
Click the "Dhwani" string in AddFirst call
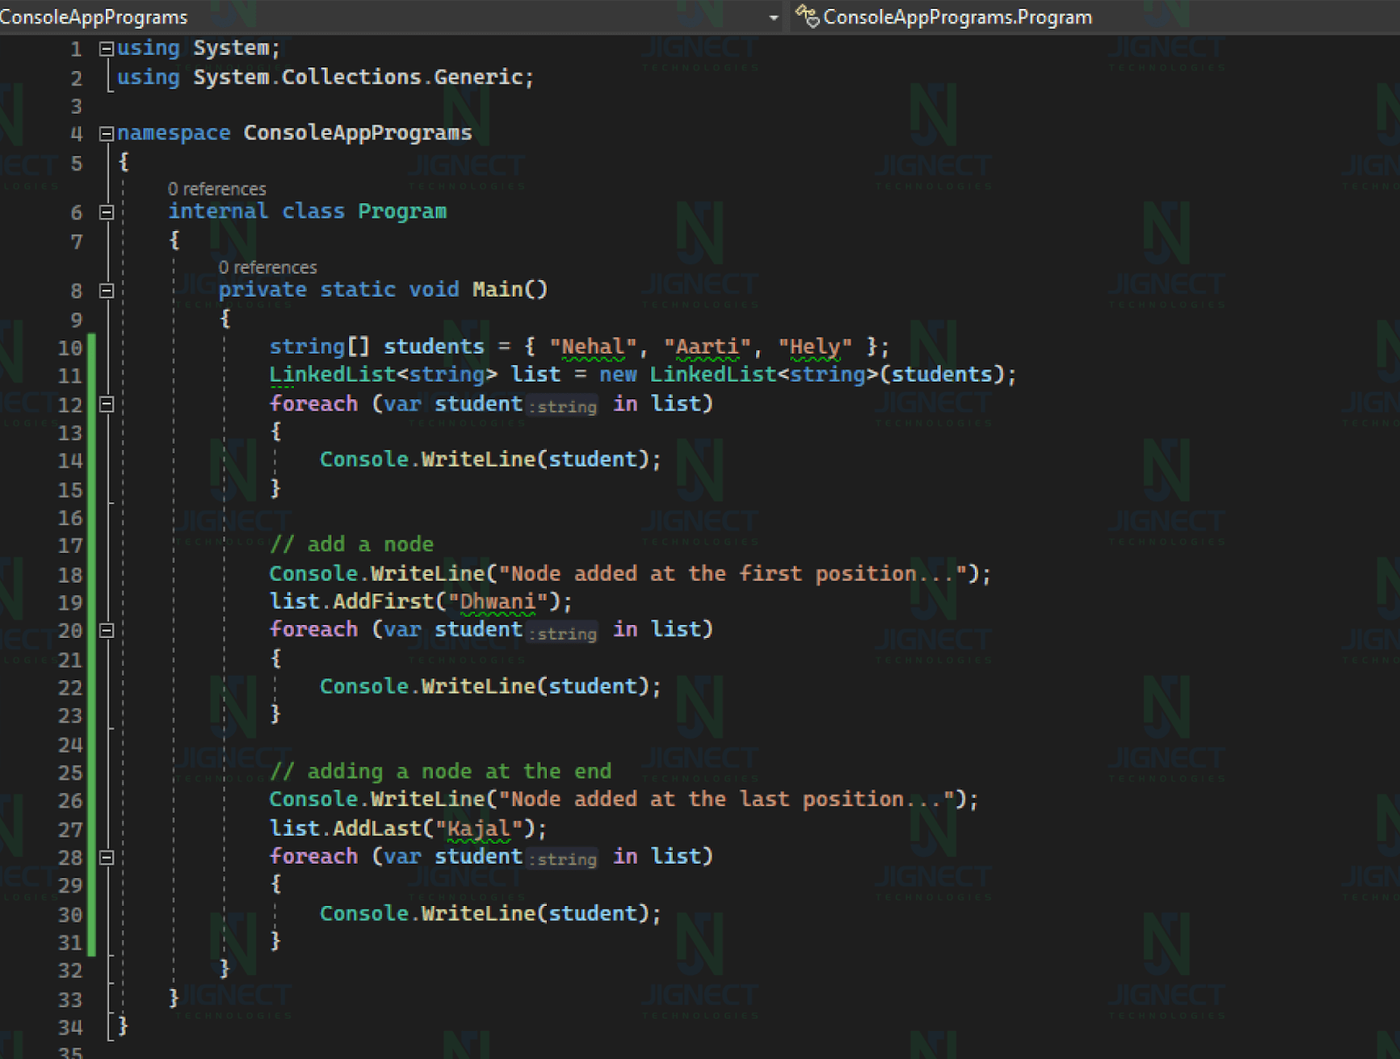click(x=497, y=601)
